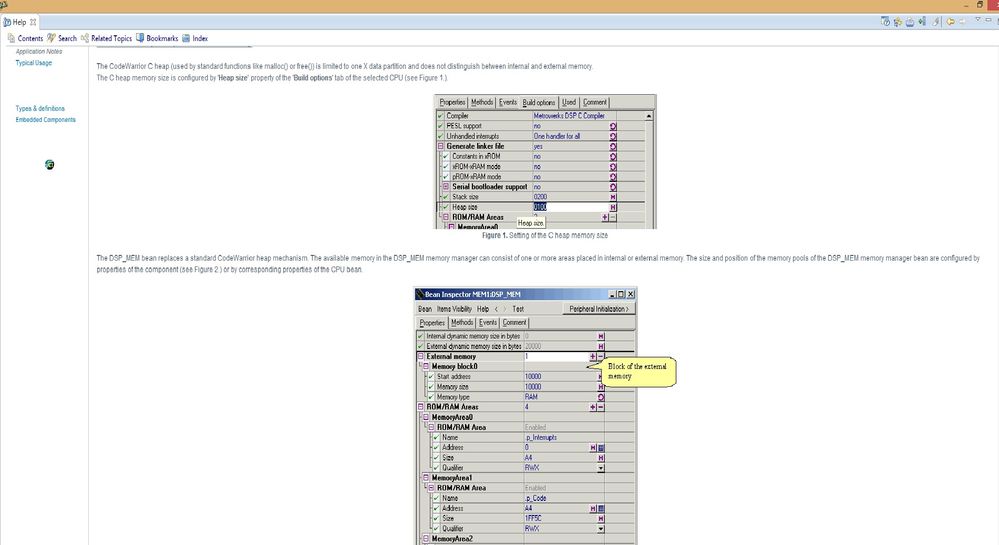Click the Application Notes item
999x545 pixels.
39,52
